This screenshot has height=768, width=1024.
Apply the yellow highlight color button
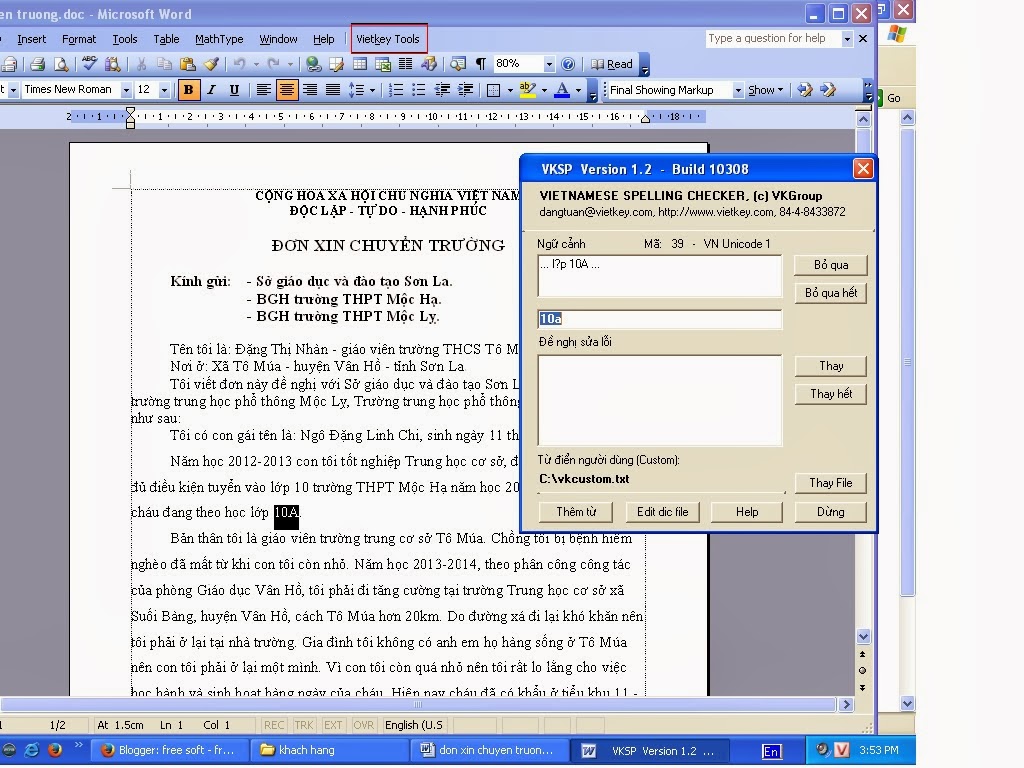pyautogui.click(x=528, y=90)
